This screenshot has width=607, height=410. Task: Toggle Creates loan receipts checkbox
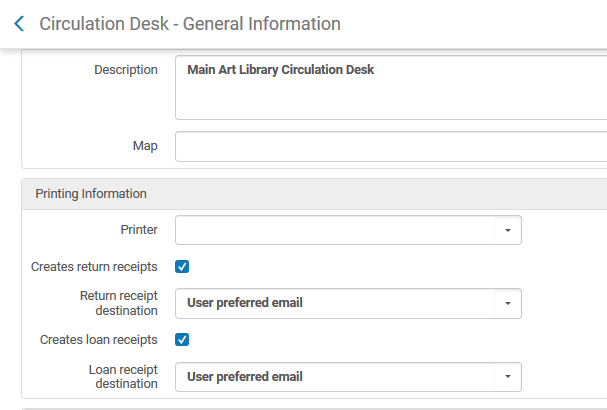pyautogui.click(x=182, y=340)
